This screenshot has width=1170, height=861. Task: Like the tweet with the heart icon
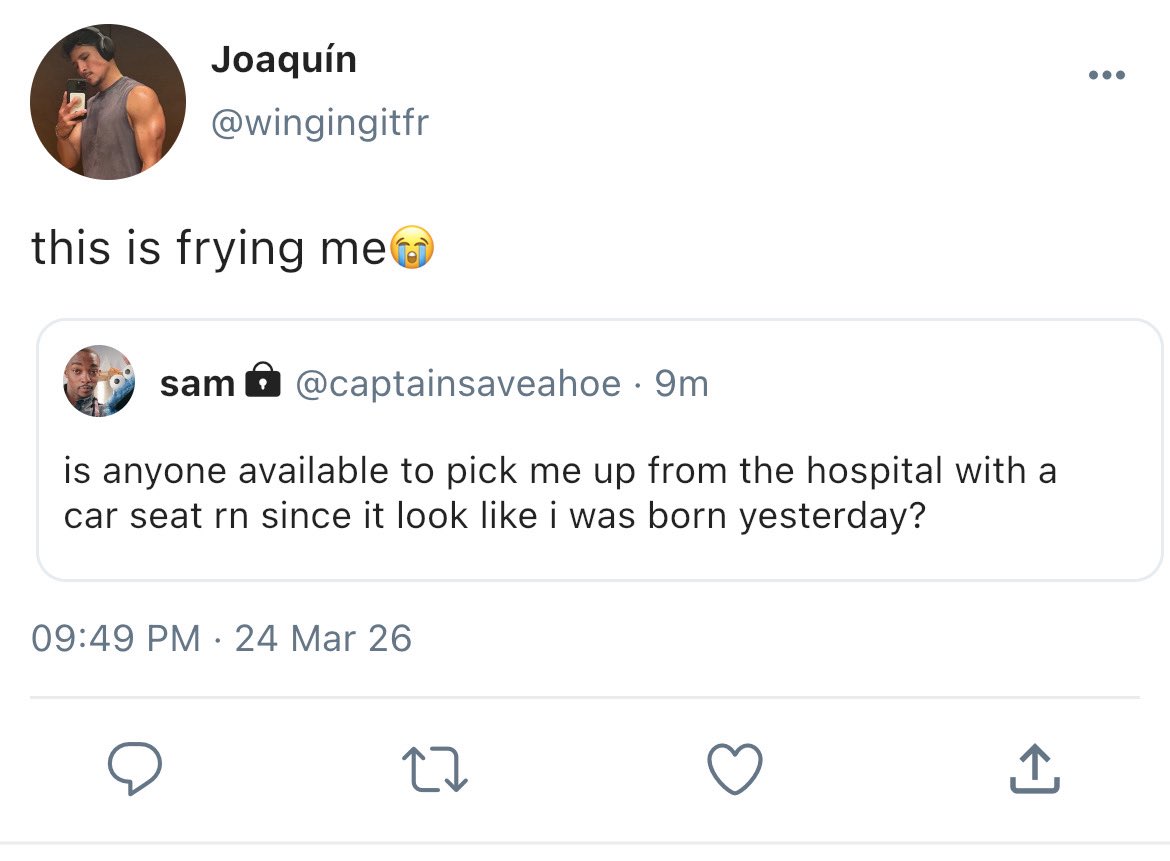pos(735,770)
